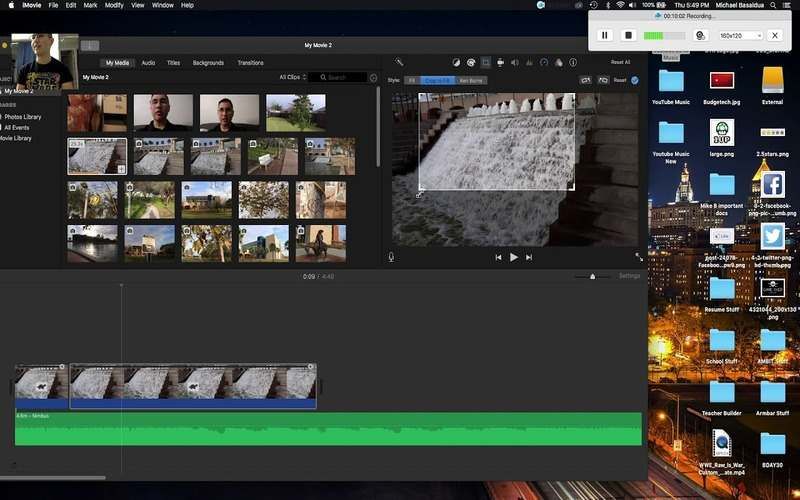Open the stabilization camera icon
Image resolution: width=800 pixels, height=500 pixels.
click(501, 62)
